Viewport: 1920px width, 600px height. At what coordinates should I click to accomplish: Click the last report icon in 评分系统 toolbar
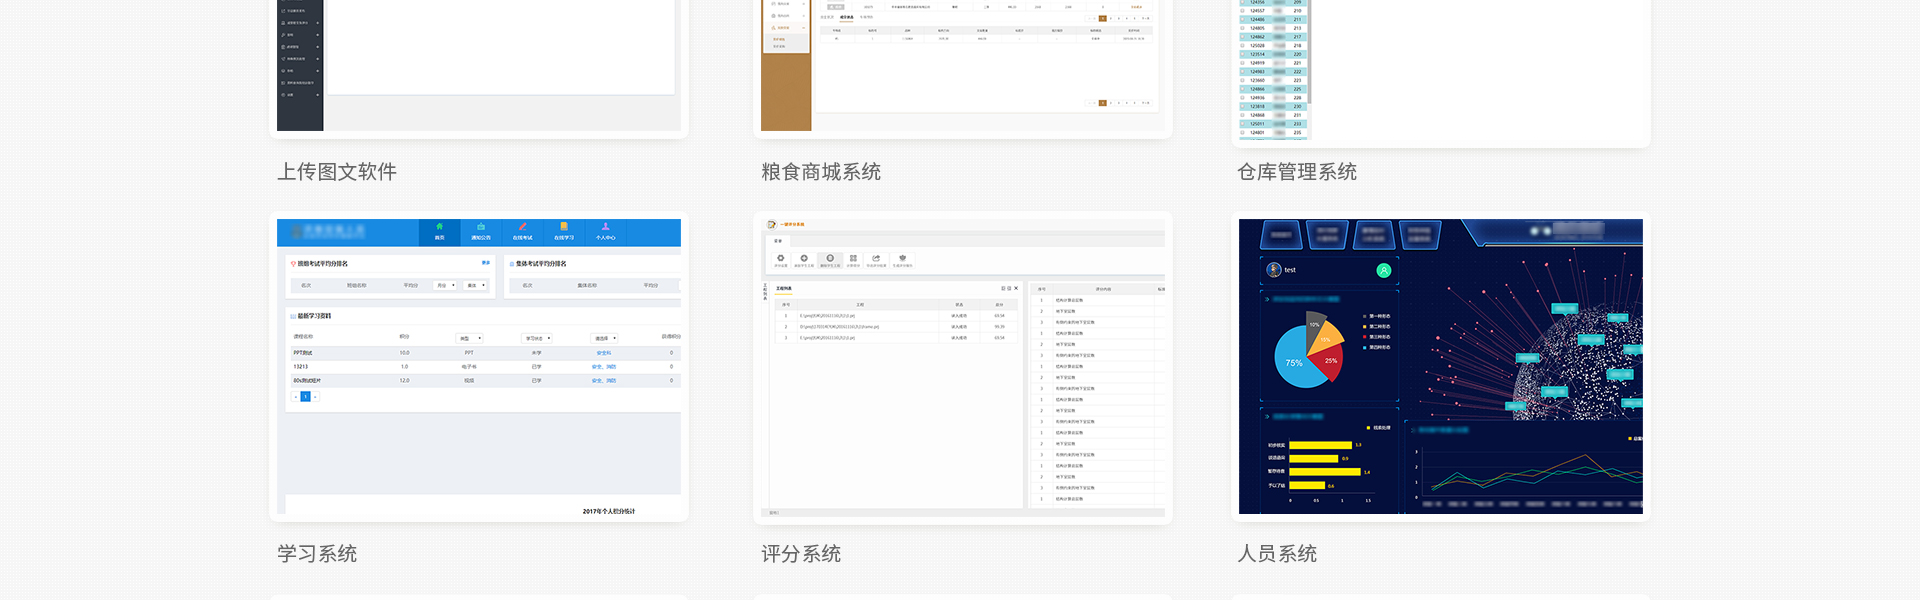(902, 259)
